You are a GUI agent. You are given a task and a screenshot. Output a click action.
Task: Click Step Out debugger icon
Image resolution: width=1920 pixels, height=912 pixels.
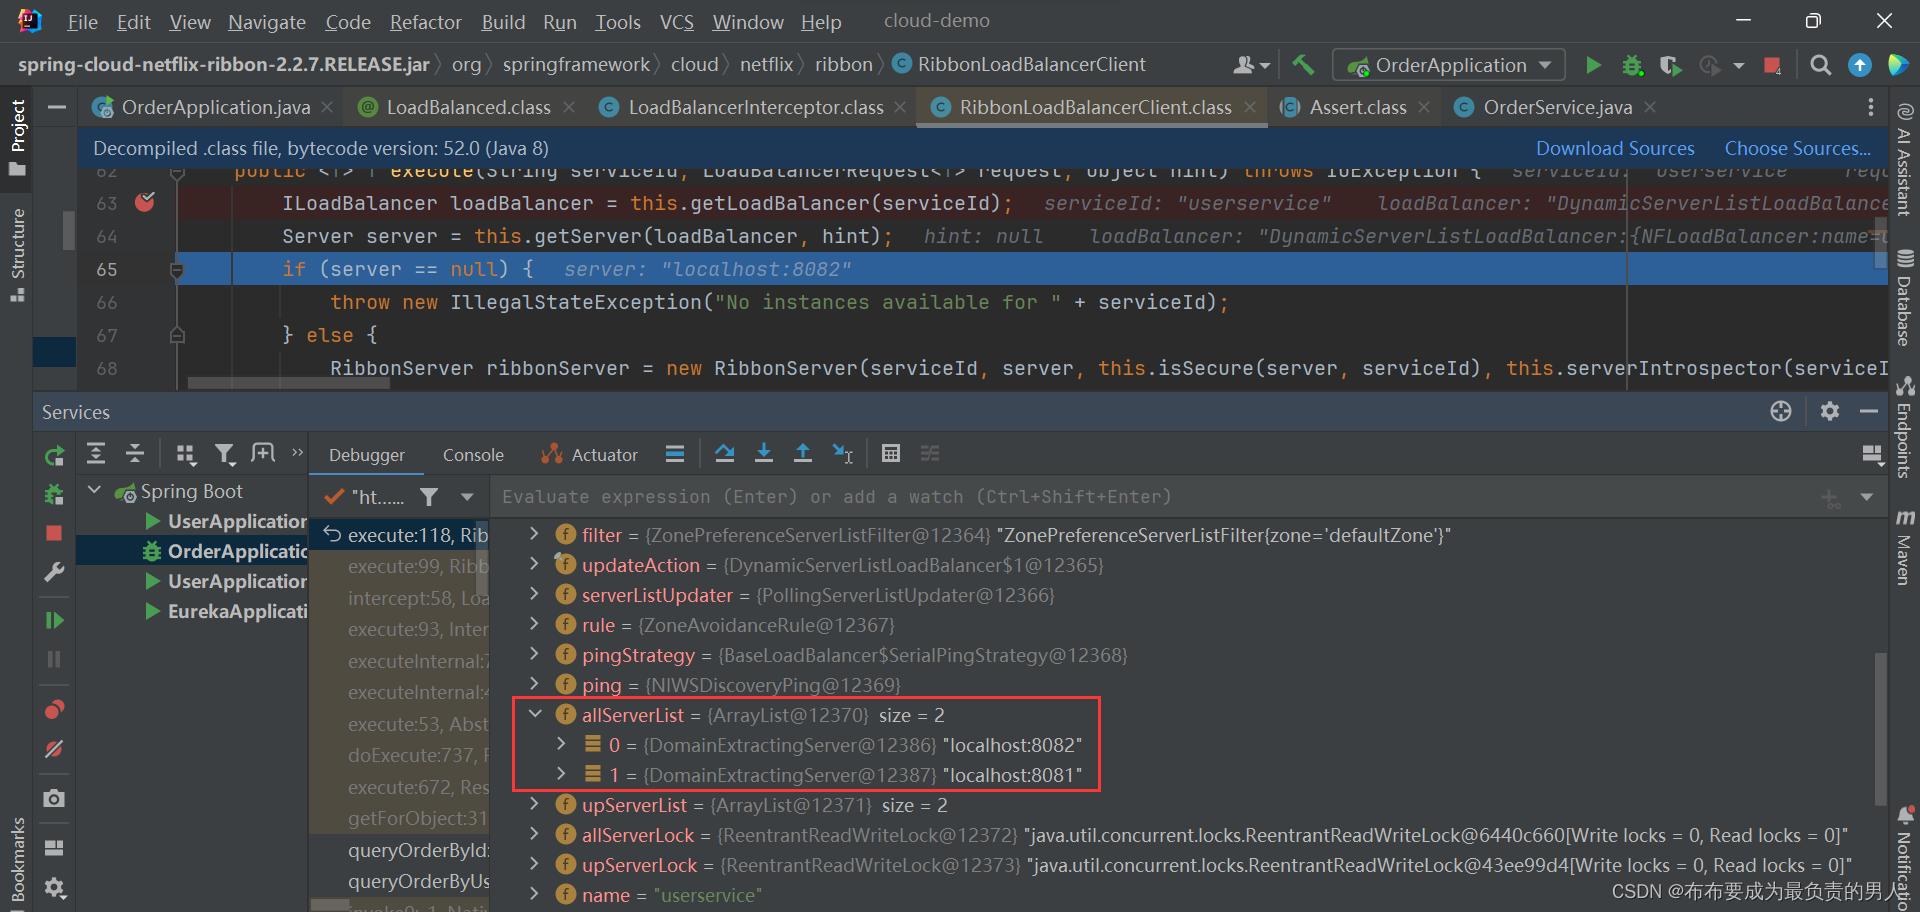pos(803,454)
